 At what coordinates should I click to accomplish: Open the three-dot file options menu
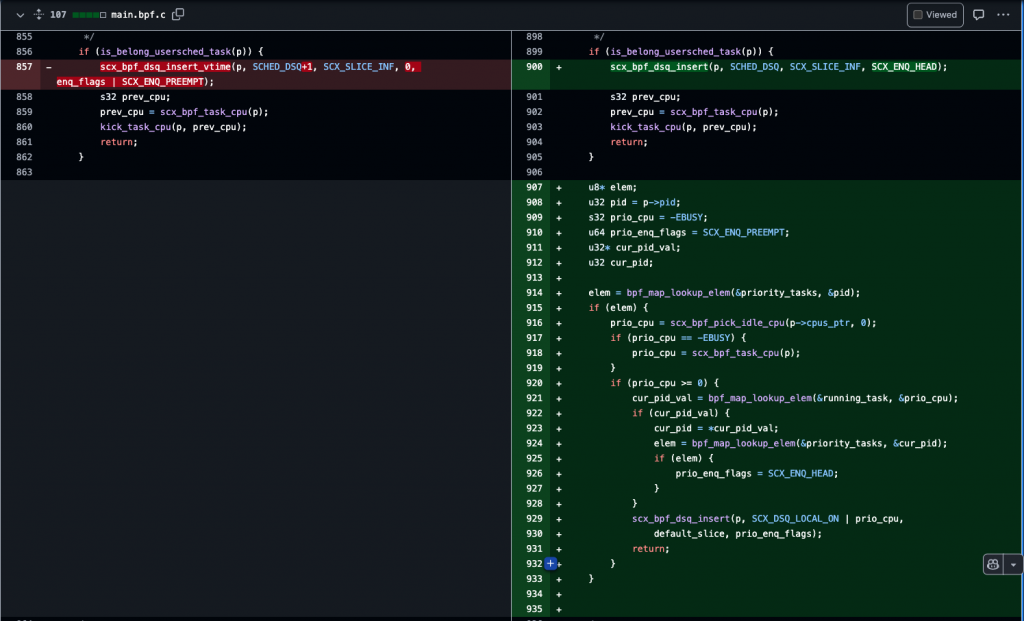pyautogui.click(x=1003, y=15)
